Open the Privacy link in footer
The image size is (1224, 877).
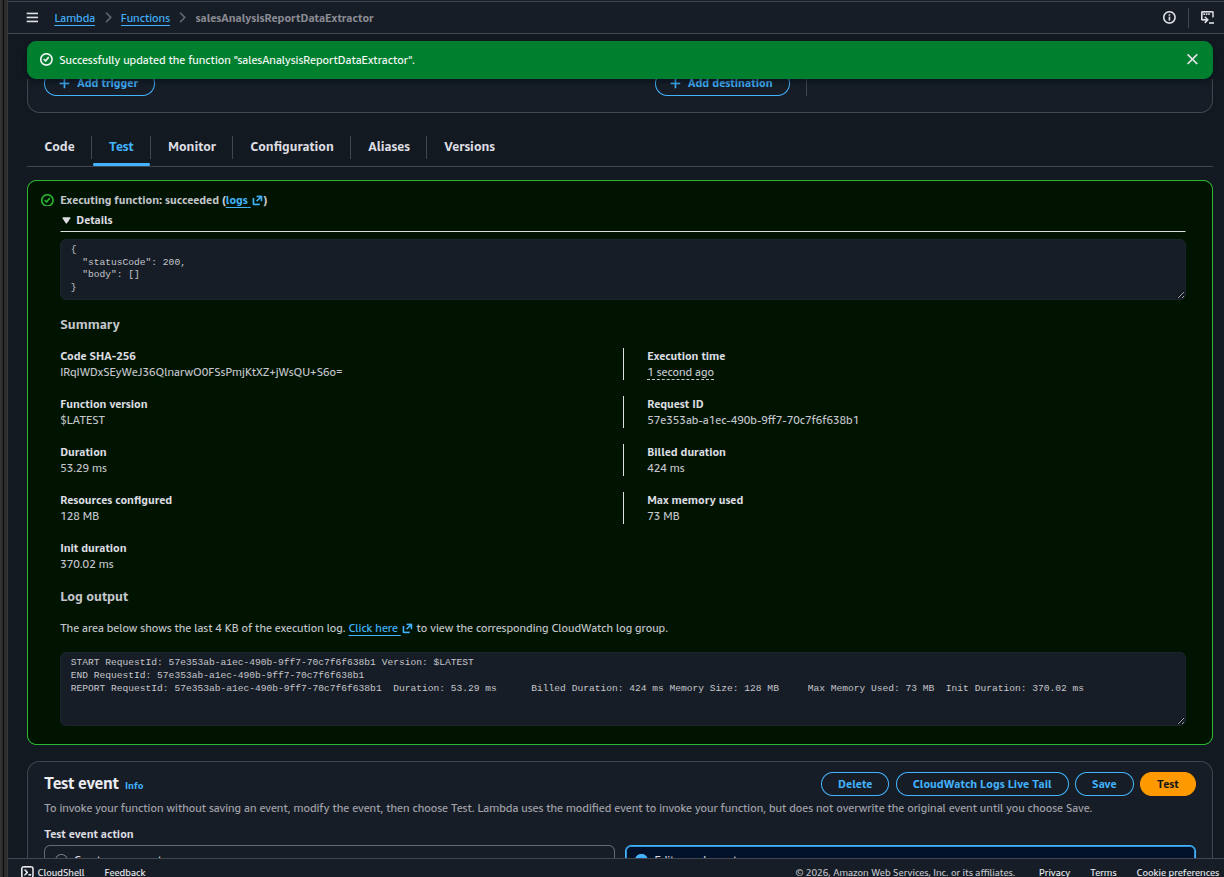click(x=1054, y=872)
